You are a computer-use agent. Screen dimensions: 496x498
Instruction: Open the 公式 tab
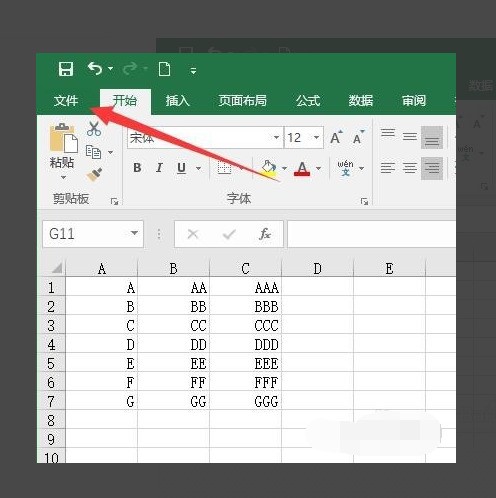point(308,100)
